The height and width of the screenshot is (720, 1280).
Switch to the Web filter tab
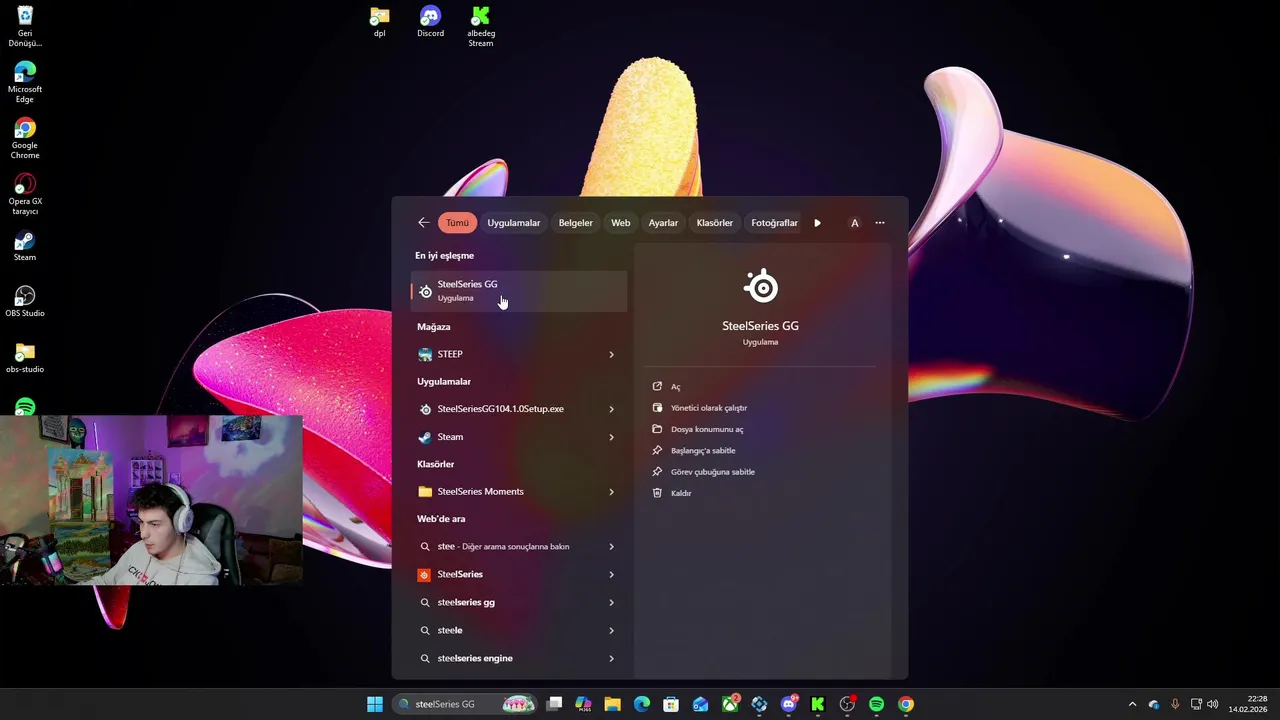[x=621, y=223]
